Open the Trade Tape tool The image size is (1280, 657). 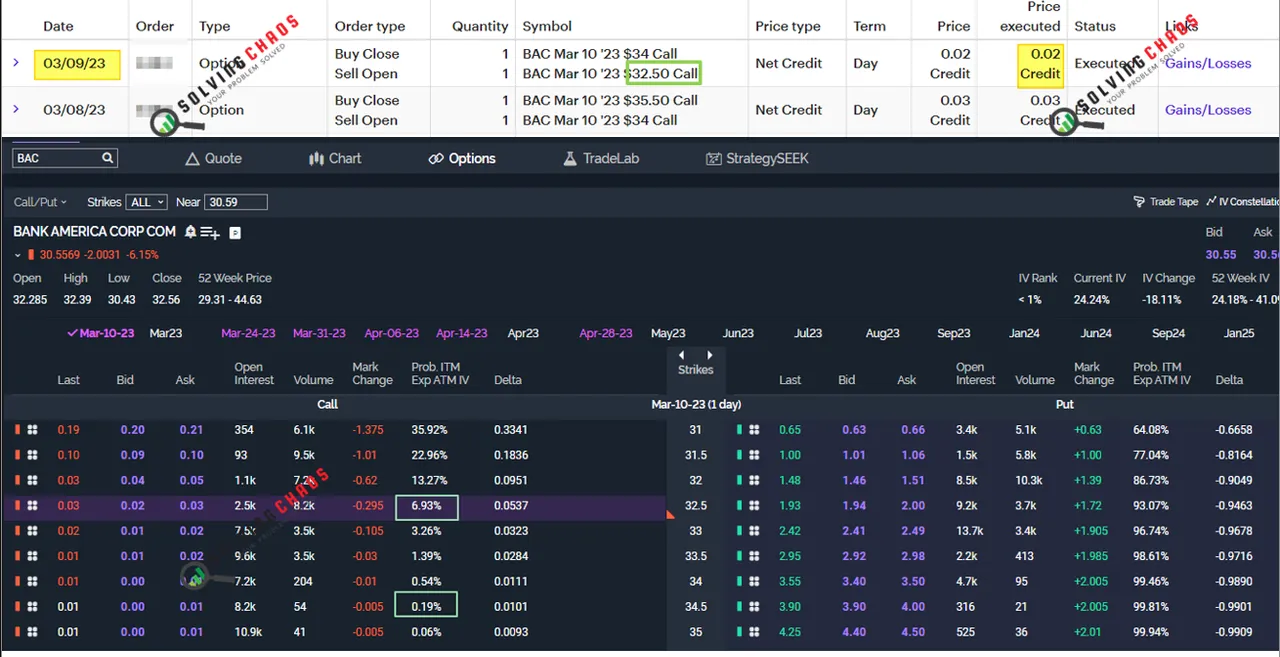[1166, 202]
